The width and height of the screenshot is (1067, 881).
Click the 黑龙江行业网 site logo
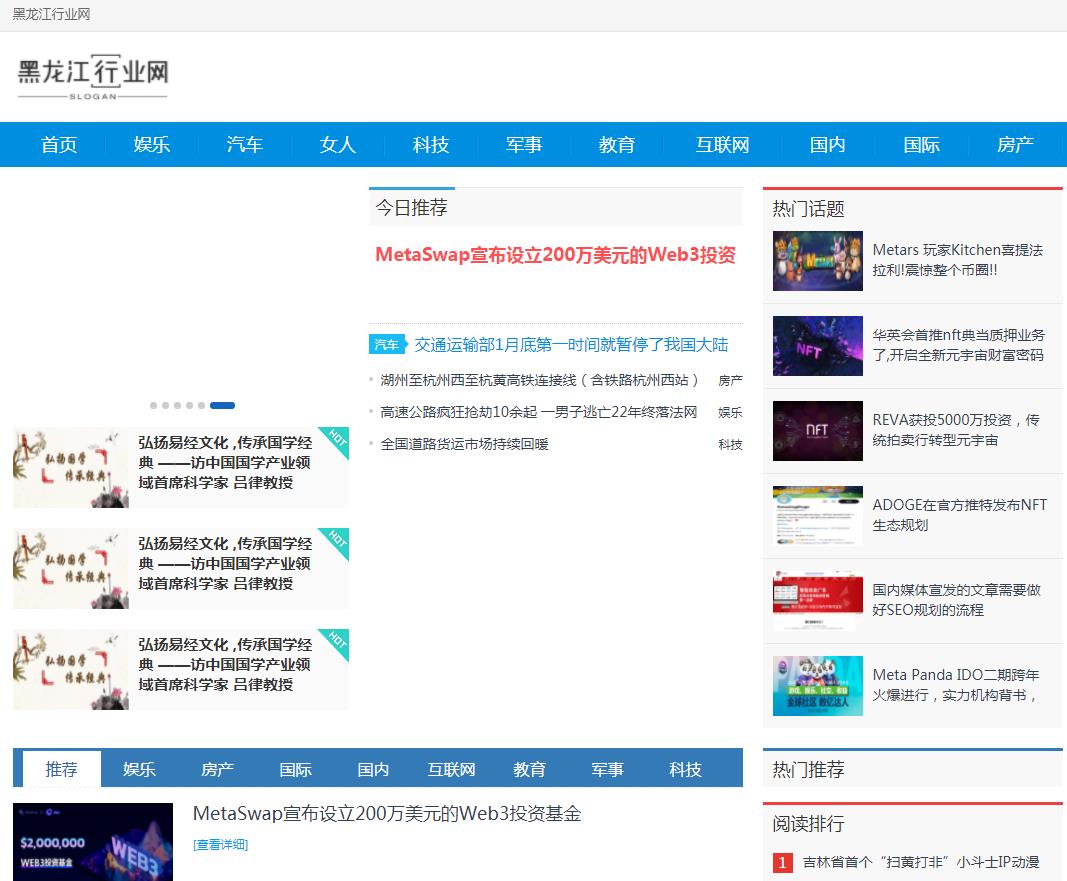(93, 78)
